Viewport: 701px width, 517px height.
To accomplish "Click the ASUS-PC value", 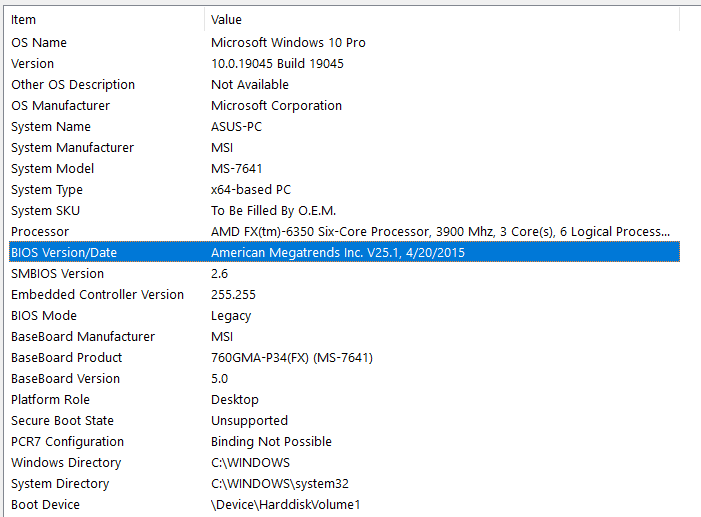I will tap(236, 127).
